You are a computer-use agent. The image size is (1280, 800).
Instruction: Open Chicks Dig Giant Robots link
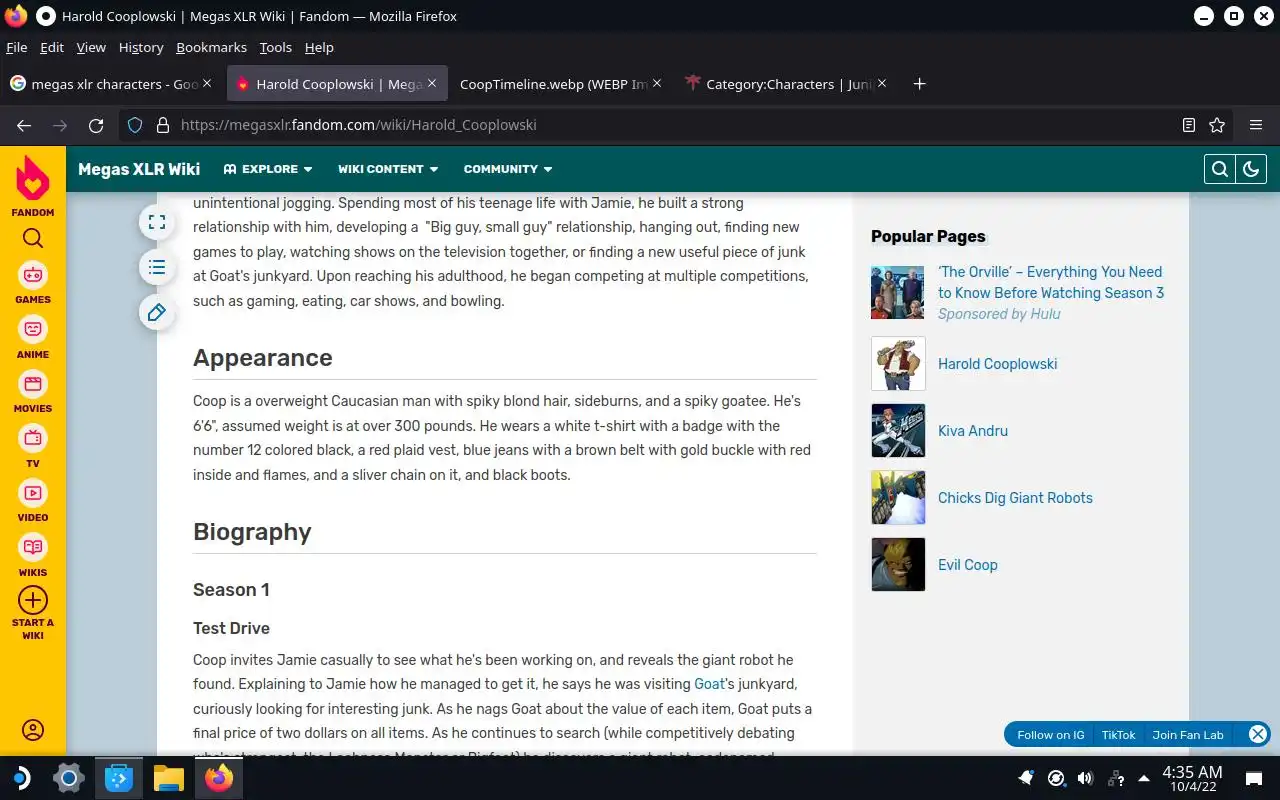click(1015, 498)
